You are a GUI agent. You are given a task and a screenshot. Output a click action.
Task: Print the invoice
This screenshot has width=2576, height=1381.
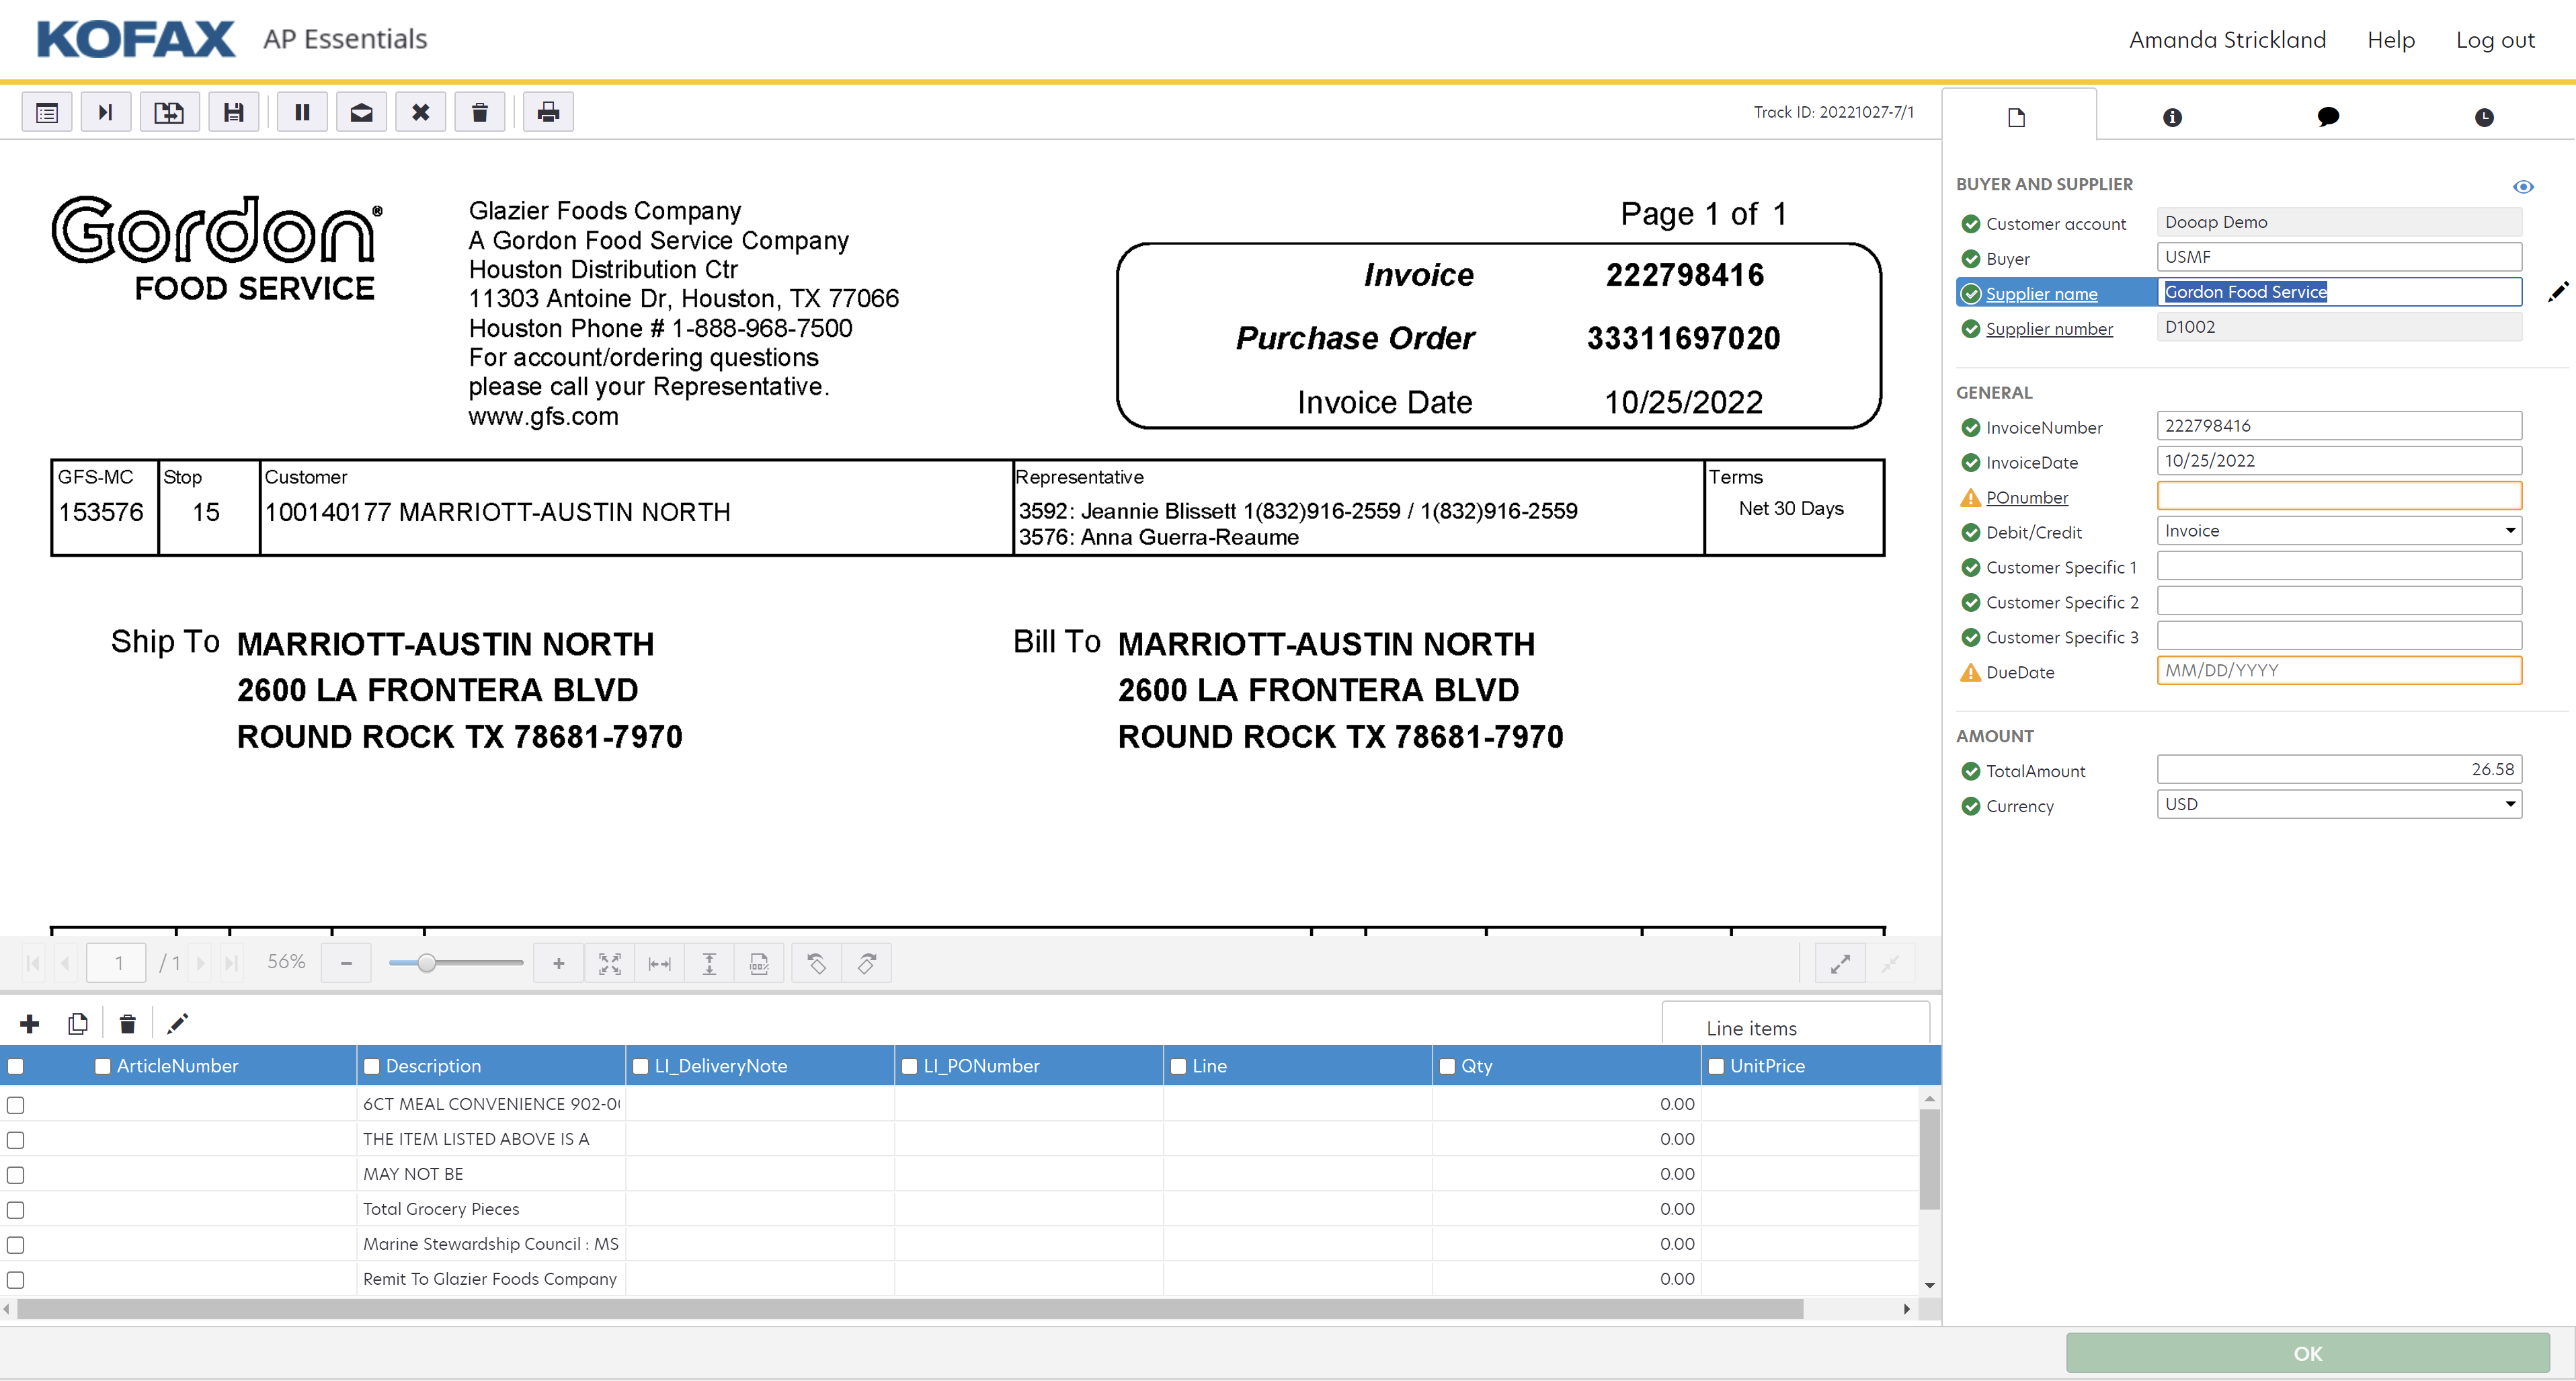click(548, 112)
